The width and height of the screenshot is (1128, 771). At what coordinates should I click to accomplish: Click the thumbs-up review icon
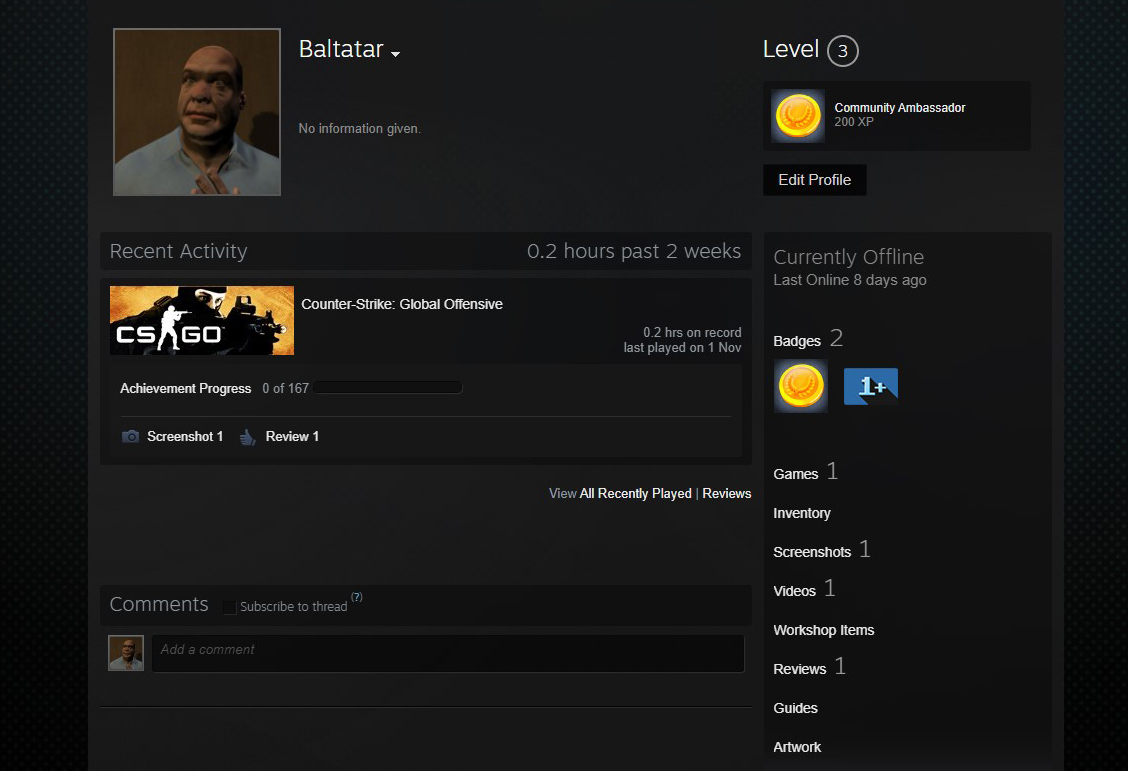click(x=247, y=437)
